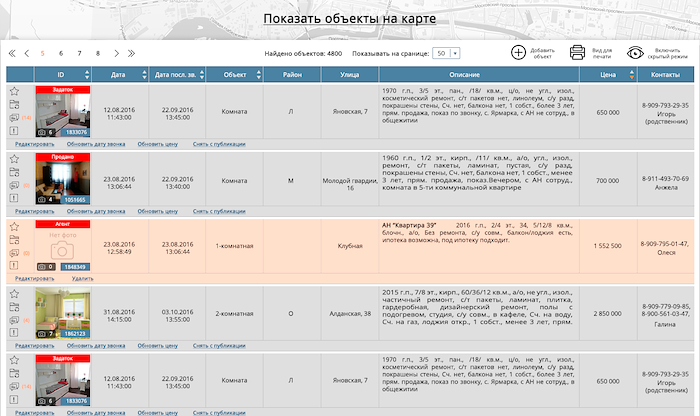
Task: Click price 1 552 500
Action: tap(608, 246)
